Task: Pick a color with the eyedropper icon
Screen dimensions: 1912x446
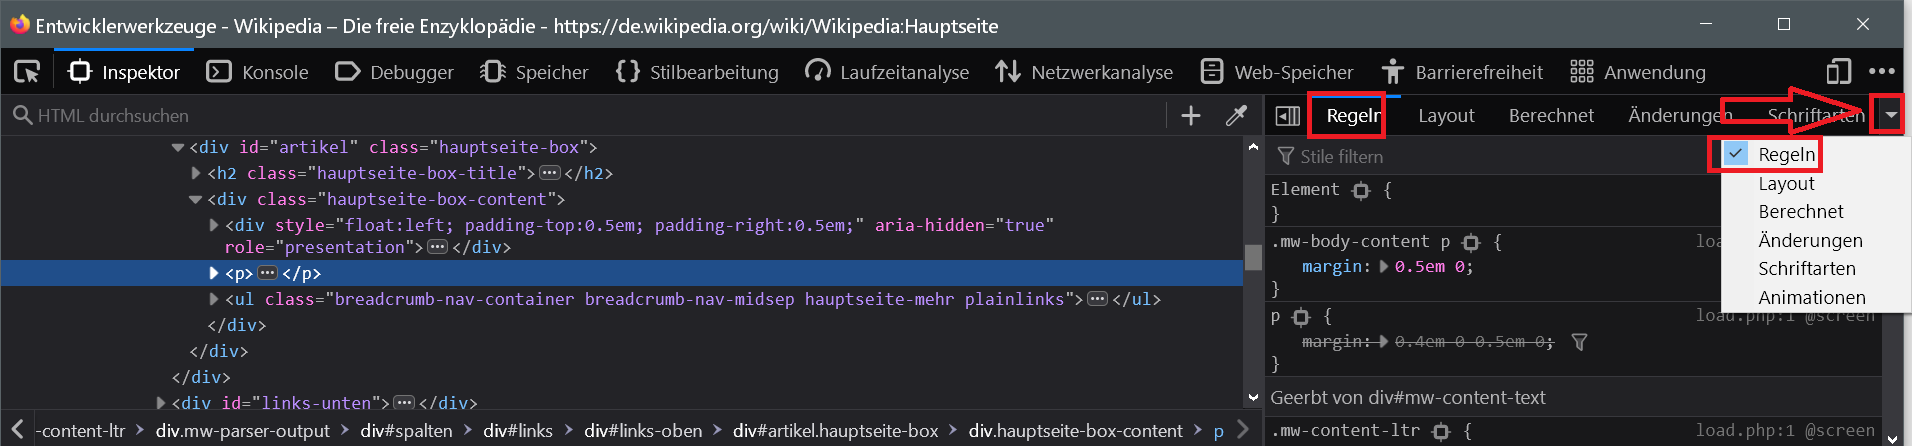Action: pyautogui.click(x=1237, y=116)
